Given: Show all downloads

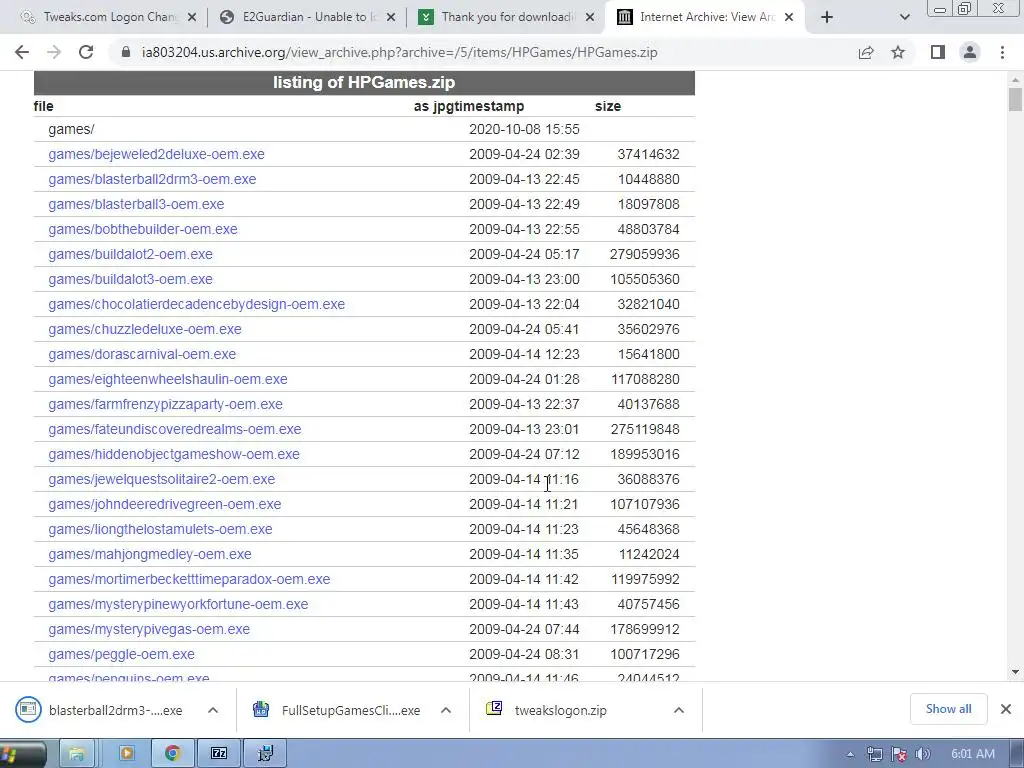Looking at the screenshot, I should [x=948, y=709].
